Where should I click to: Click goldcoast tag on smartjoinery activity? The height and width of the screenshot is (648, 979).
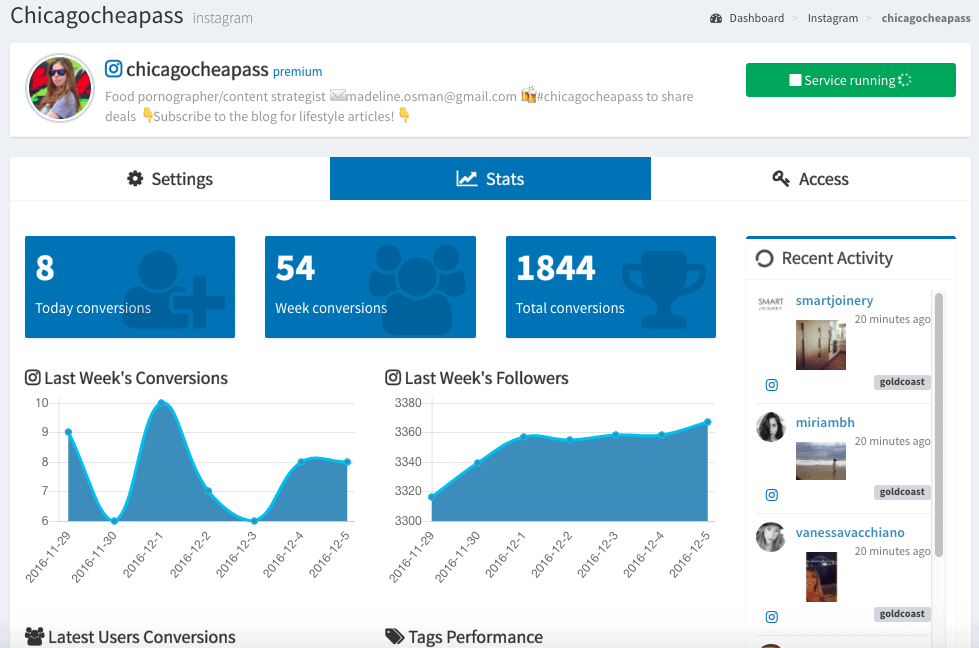[902, 382]
